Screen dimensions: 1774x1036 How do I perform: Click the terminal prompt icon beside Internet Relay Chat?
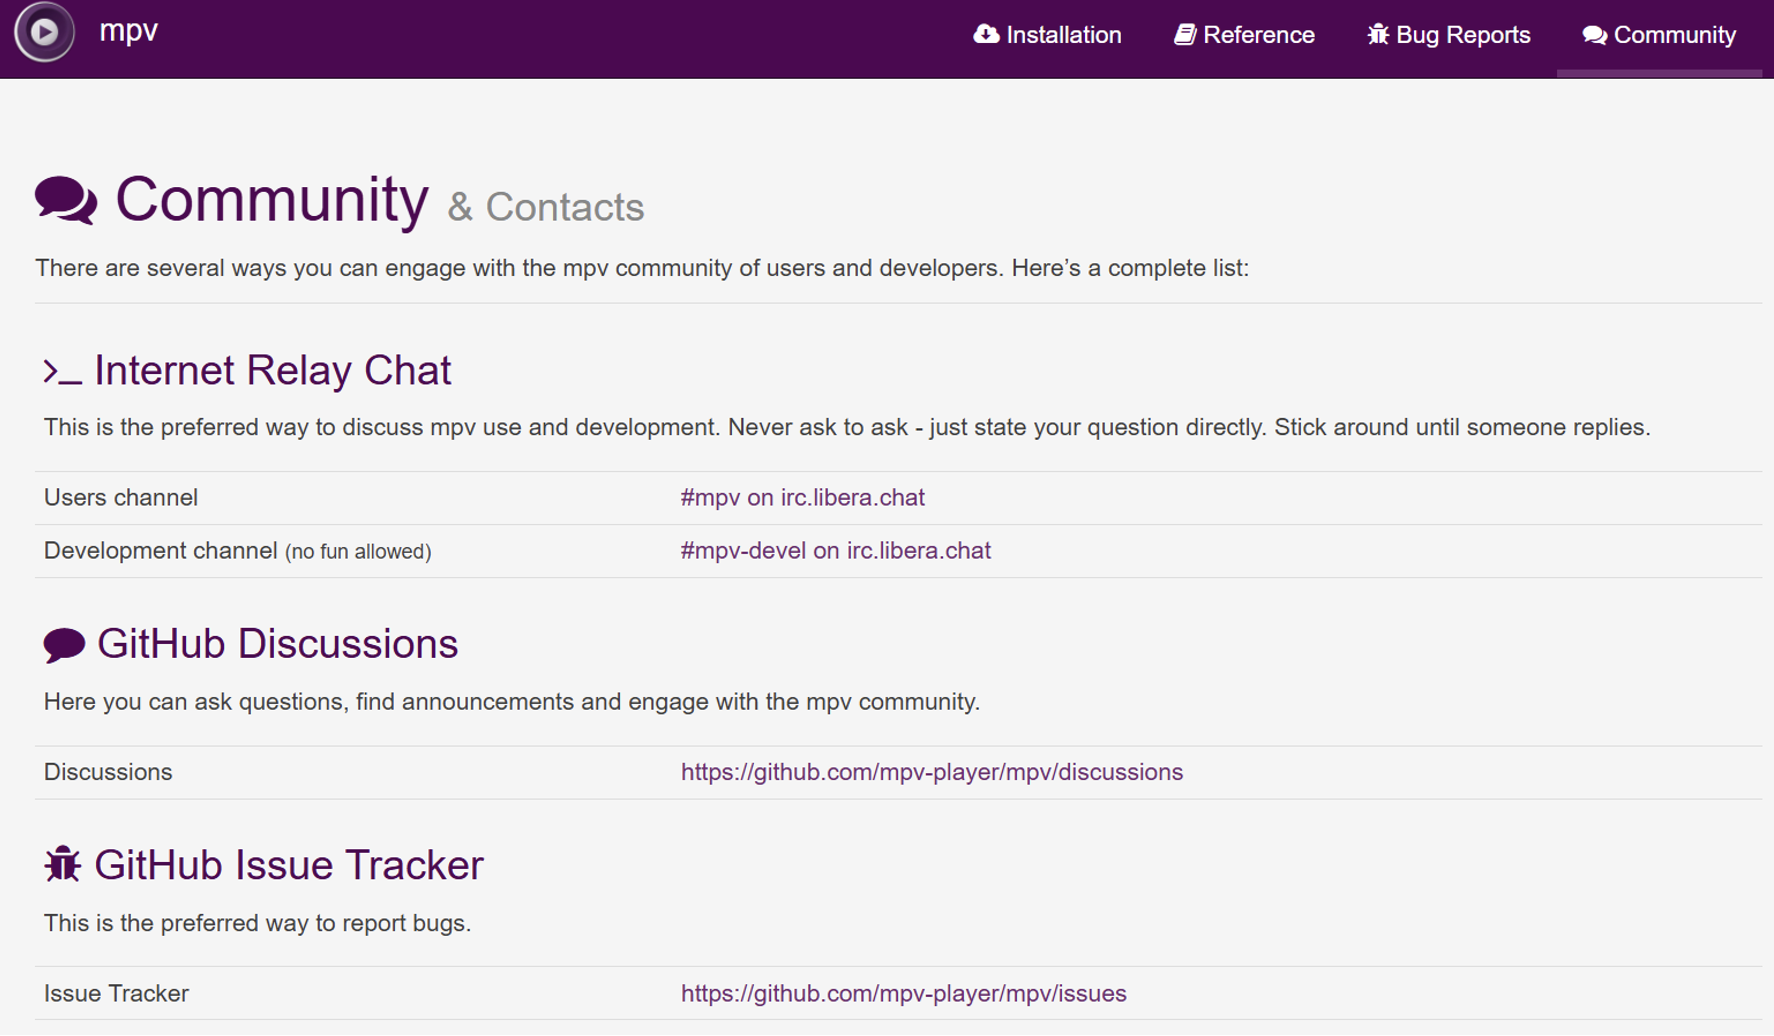(x=62, y=372)
